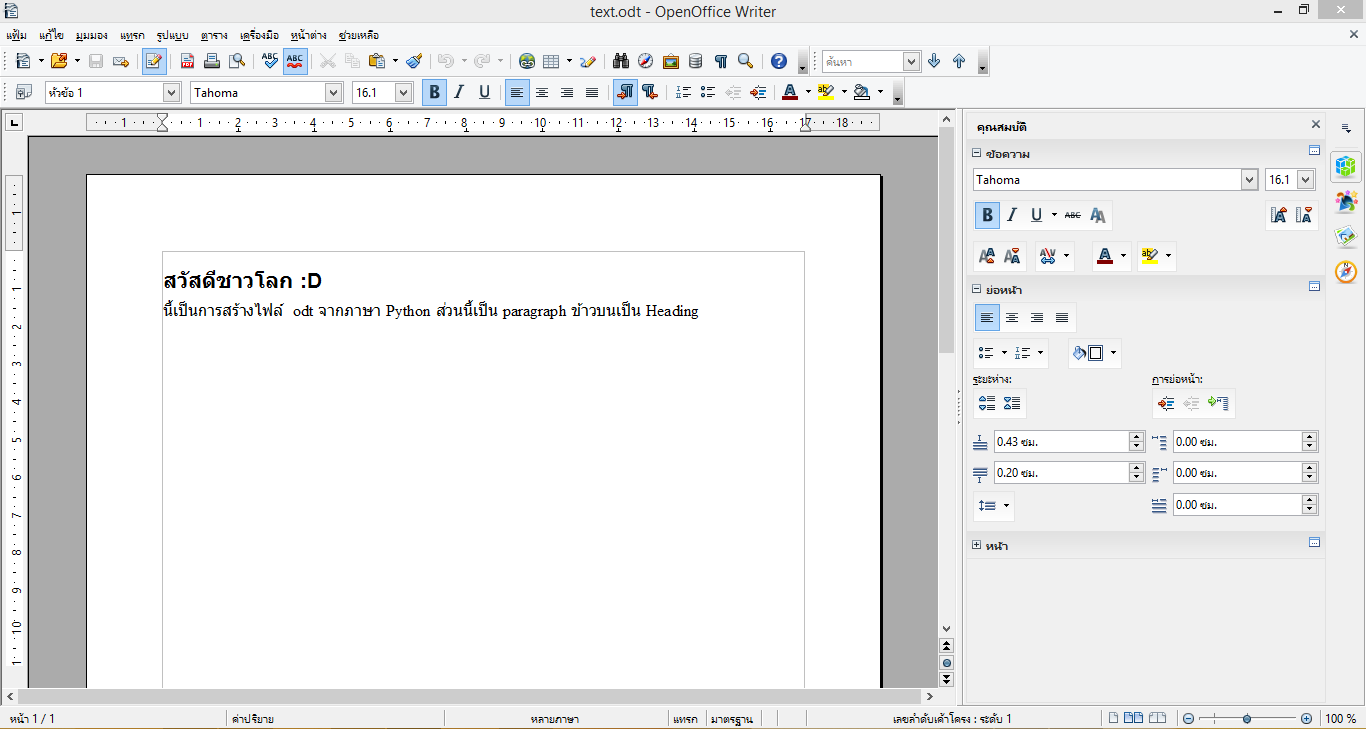Screen dimensions: 1366x729
Task: Open Find & Replace
Action: [621, 61]
